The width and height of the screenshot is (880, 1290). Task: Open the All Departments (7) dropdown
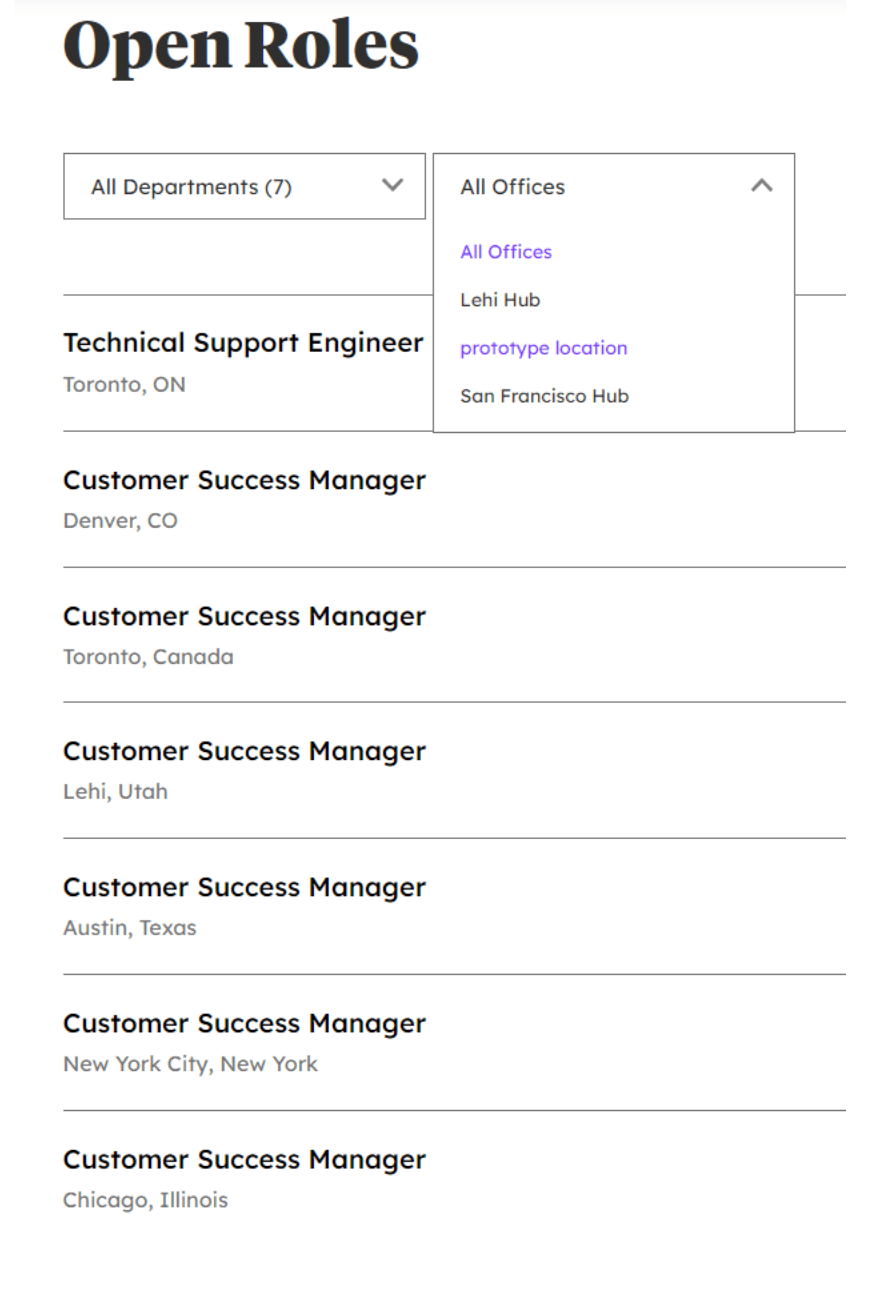244,186
